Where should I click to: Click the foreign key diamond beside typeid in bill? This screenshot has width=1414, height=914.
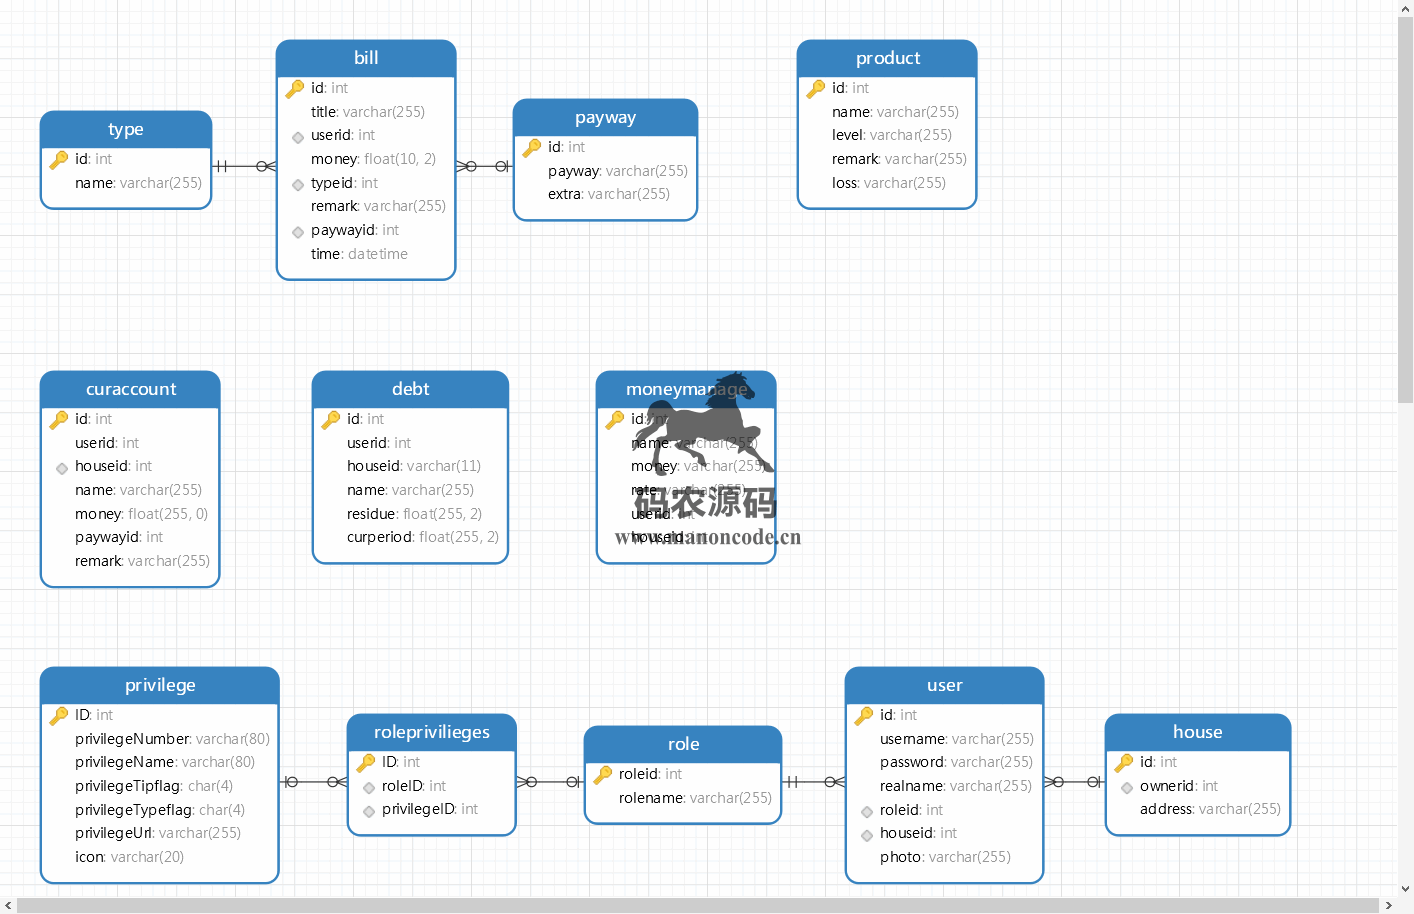tap(298, 185)
